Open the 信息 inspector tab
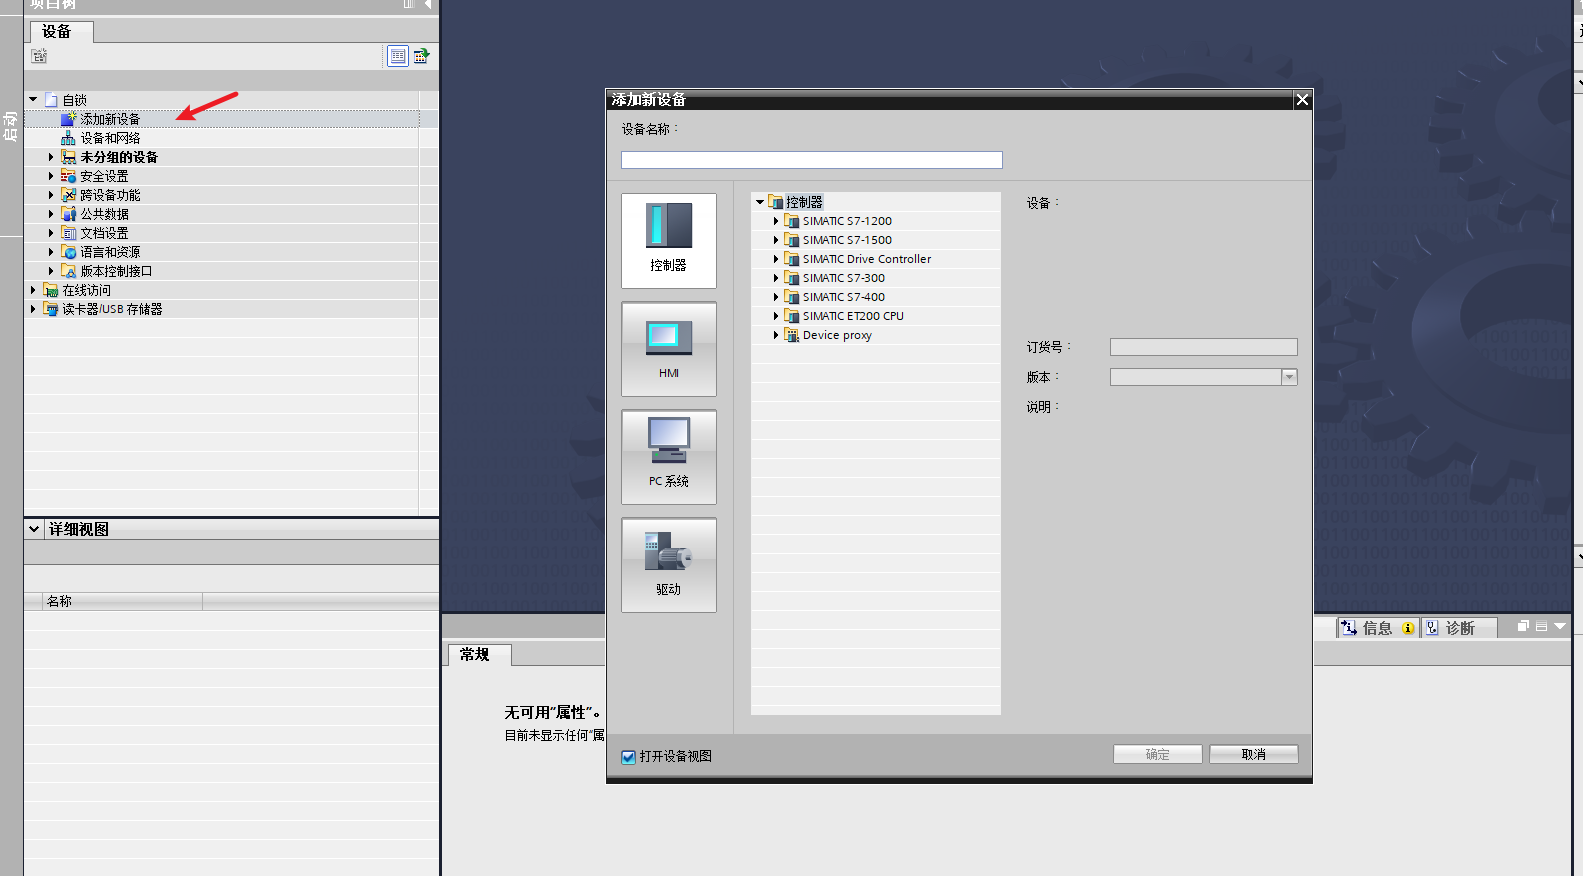Image resolution: width=1583 pixels, height=876 pixels. click(1377, 628)
